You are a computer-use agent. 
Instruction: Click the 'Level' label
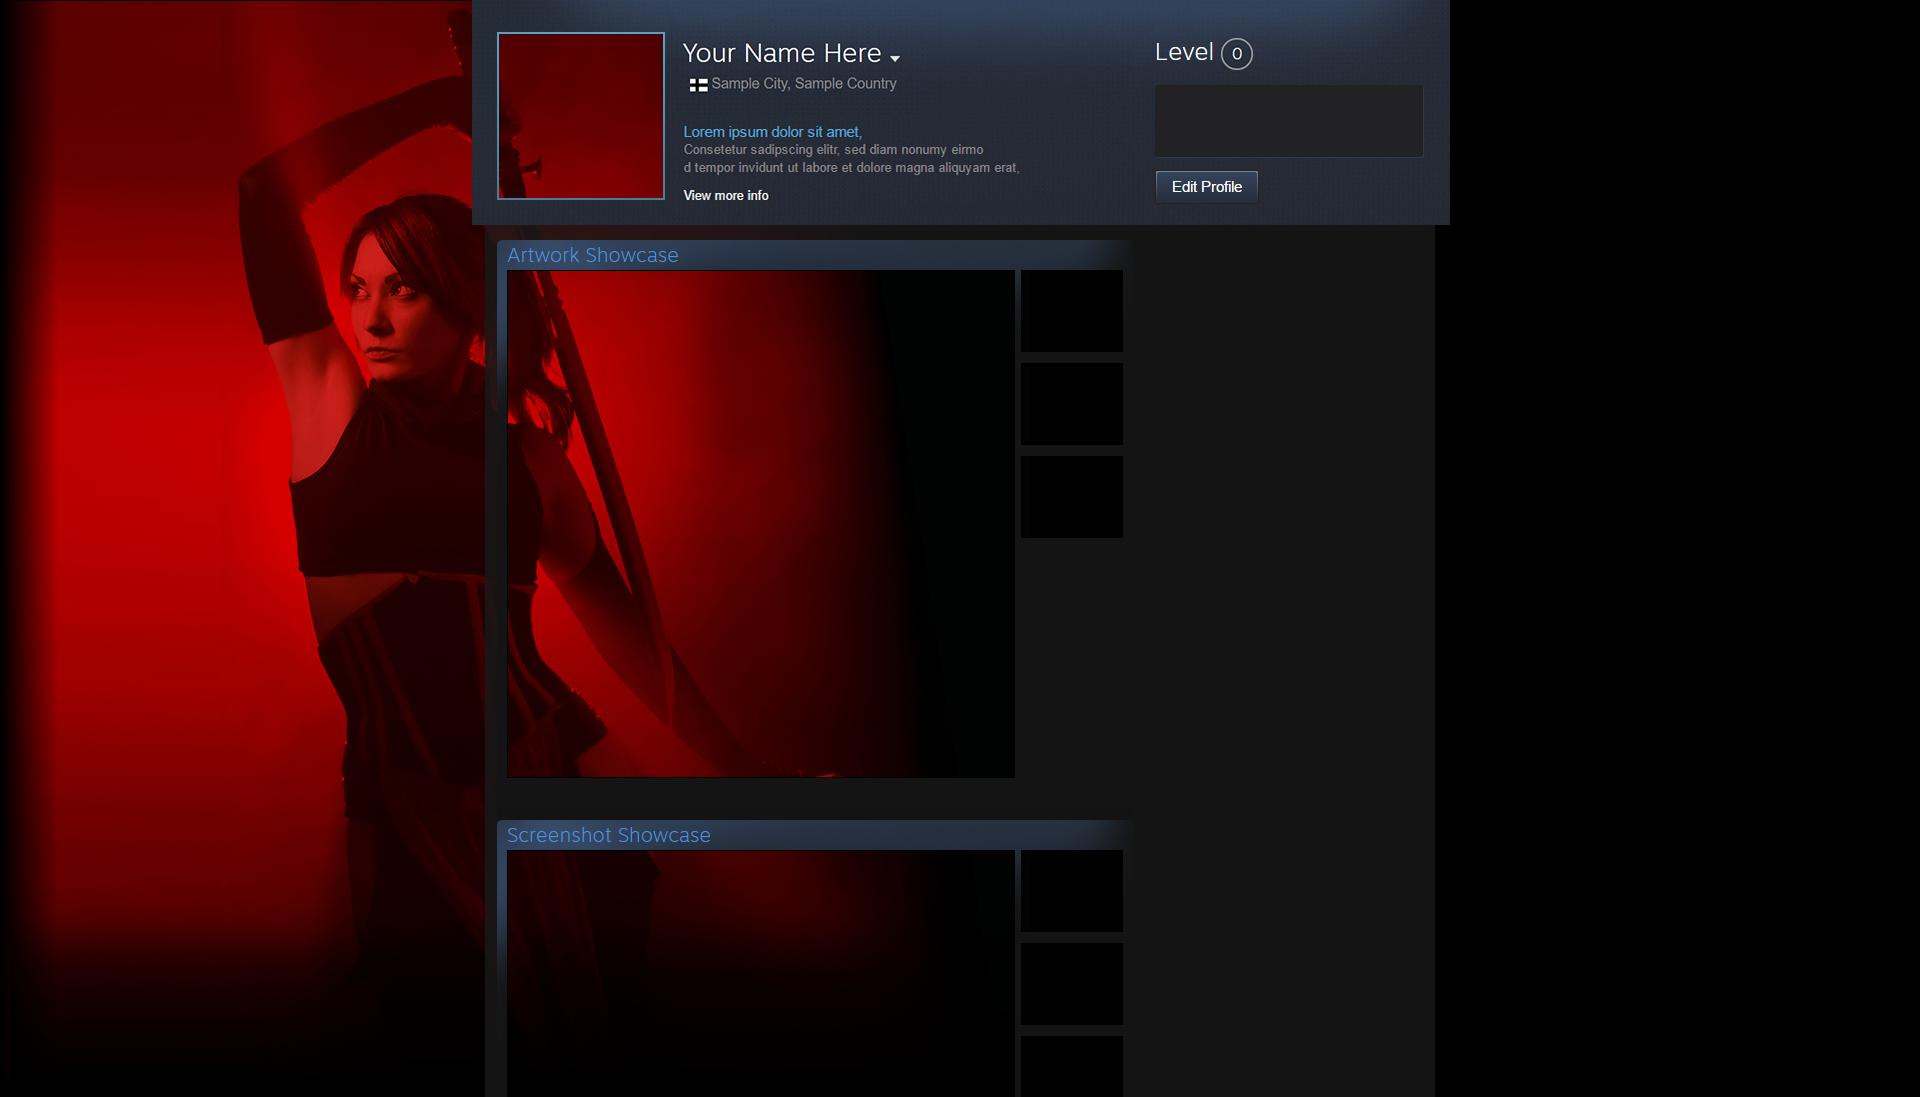click(1183, 53)
